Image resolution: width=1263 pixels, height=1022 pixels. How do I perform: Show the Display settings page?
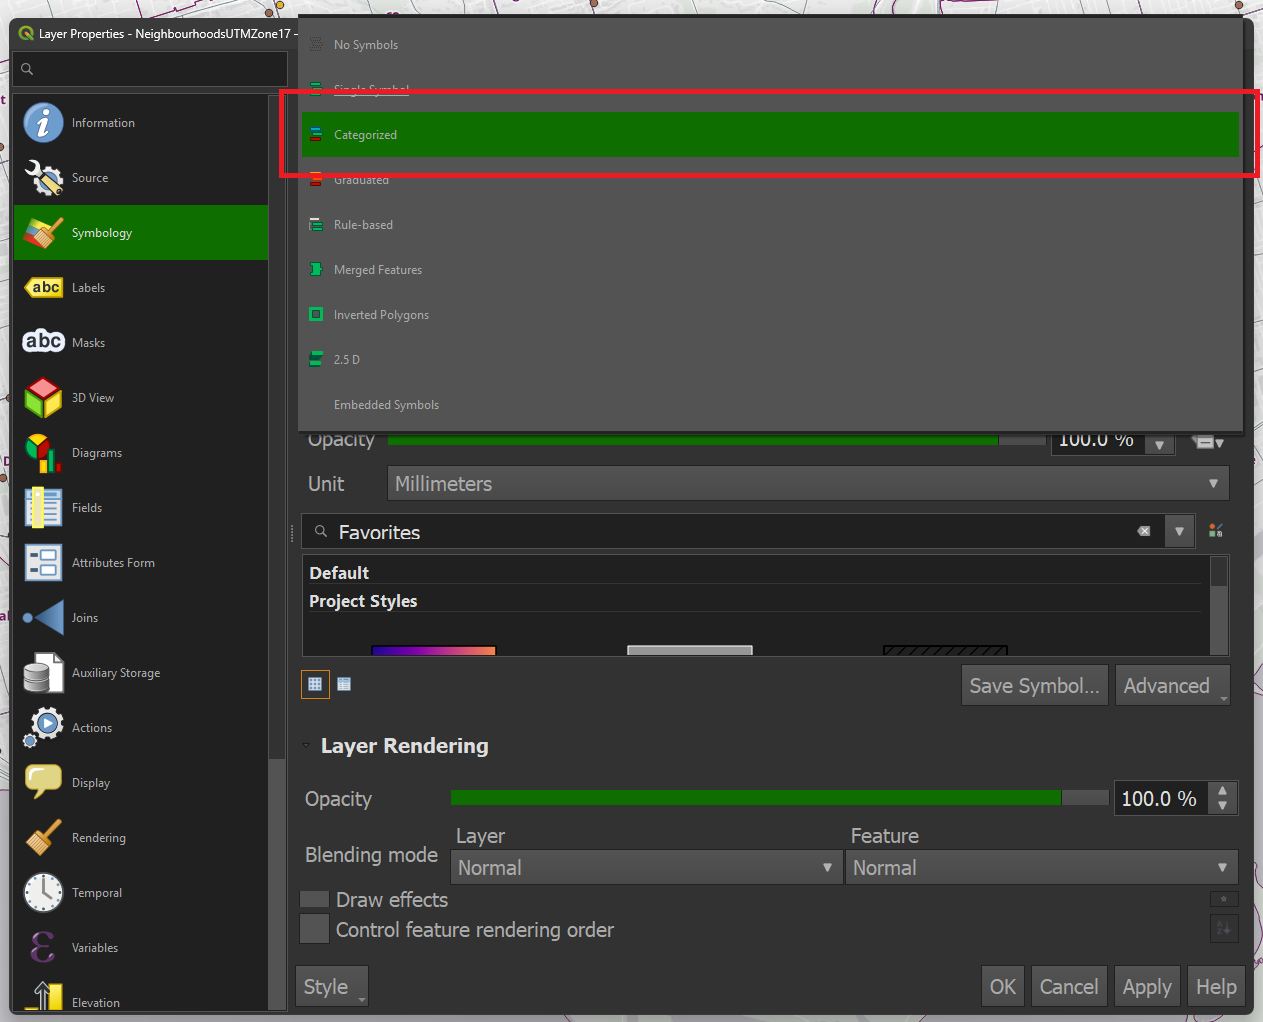pyautogui.click(x=141, y=783)
